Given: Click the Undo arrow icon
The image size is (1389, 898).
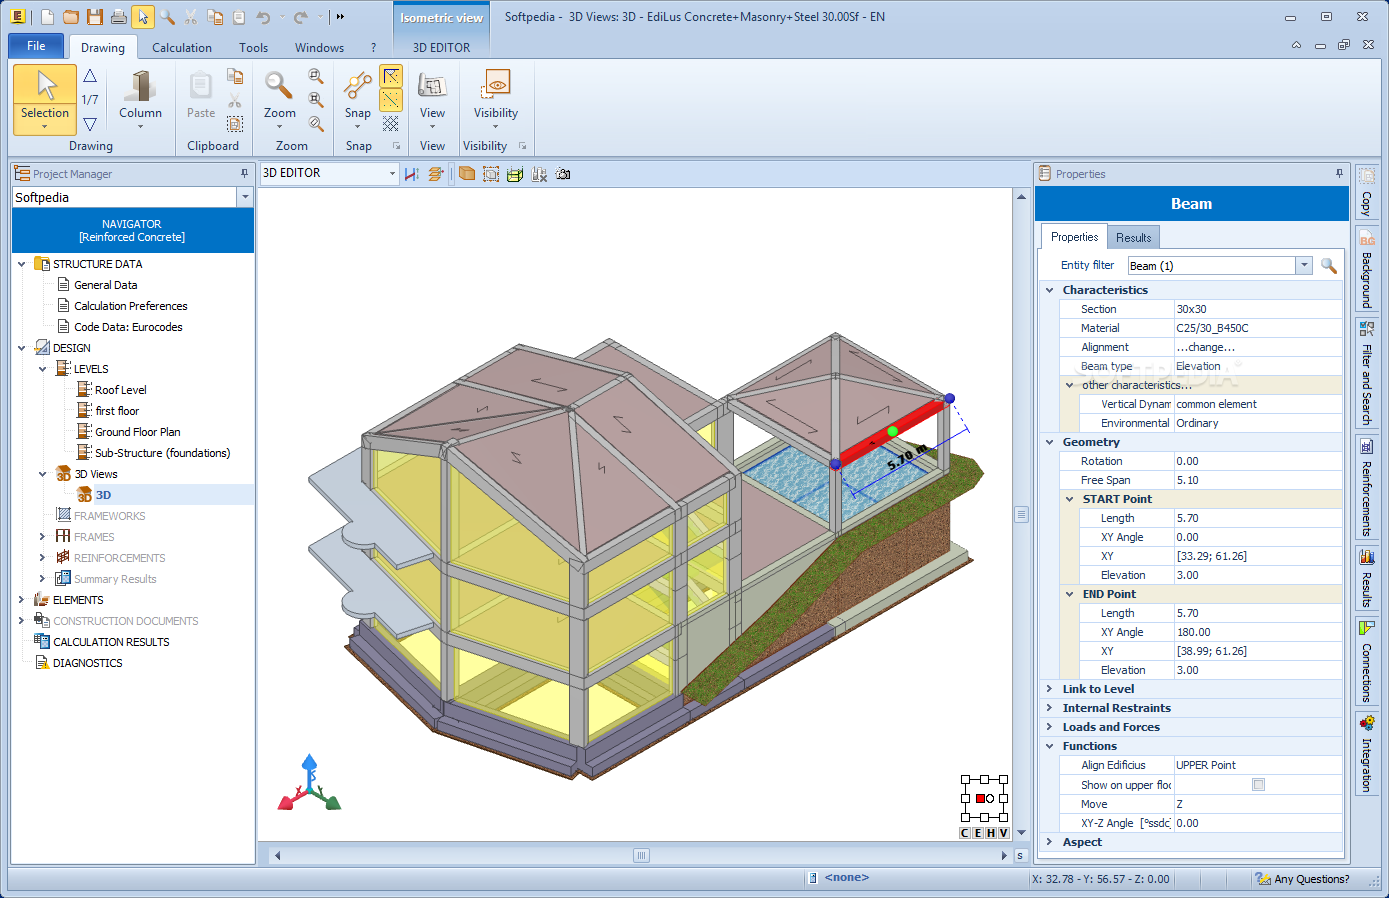Looking at the screenshot, I should click(x=263, y=17).
